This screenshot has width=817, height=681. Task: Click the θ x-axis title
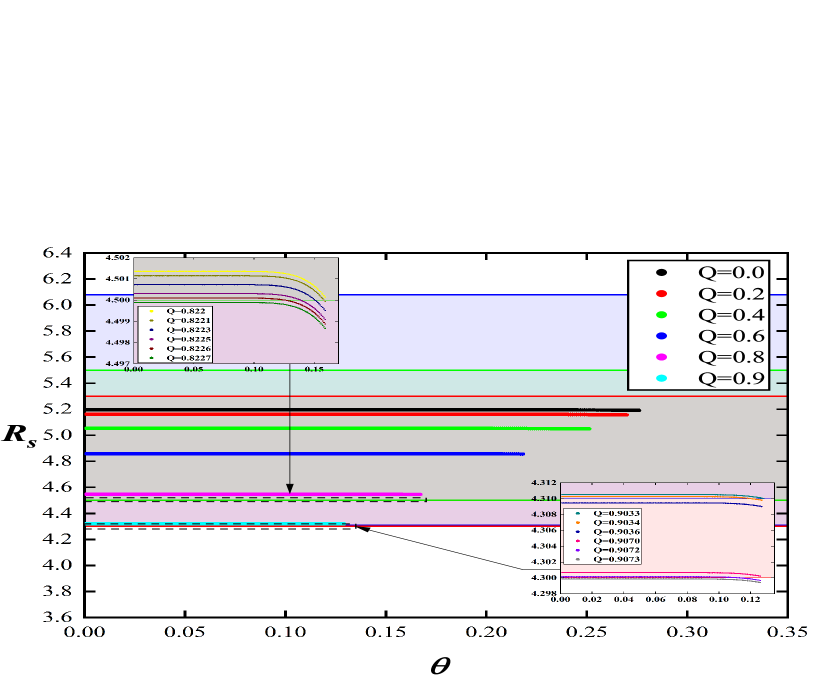[440, 665]
